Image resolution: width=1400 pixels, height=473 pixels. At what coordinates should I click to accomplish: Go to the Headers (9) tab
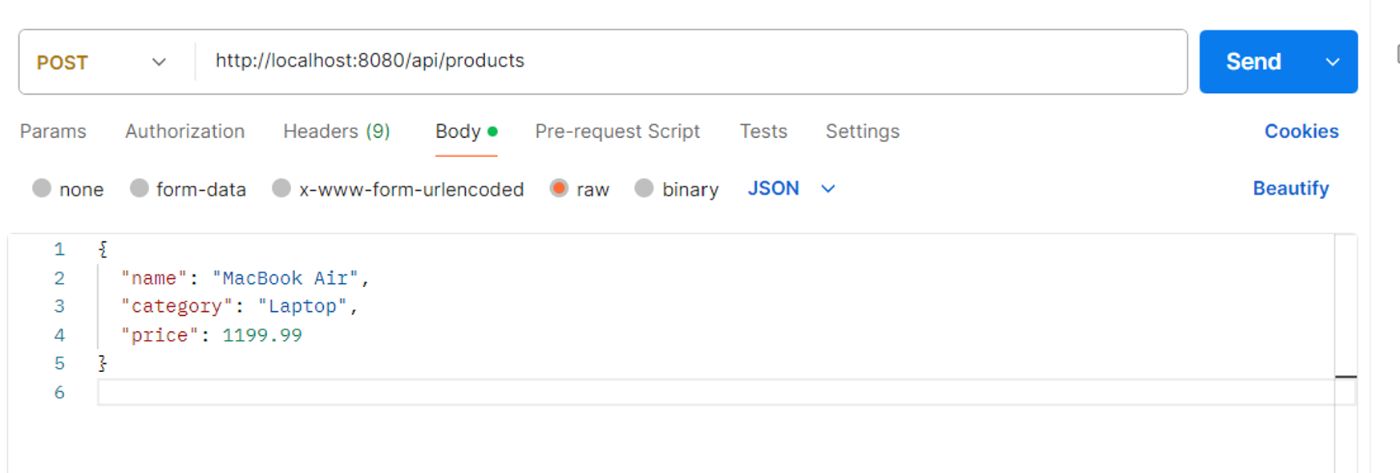click(336, 131)
